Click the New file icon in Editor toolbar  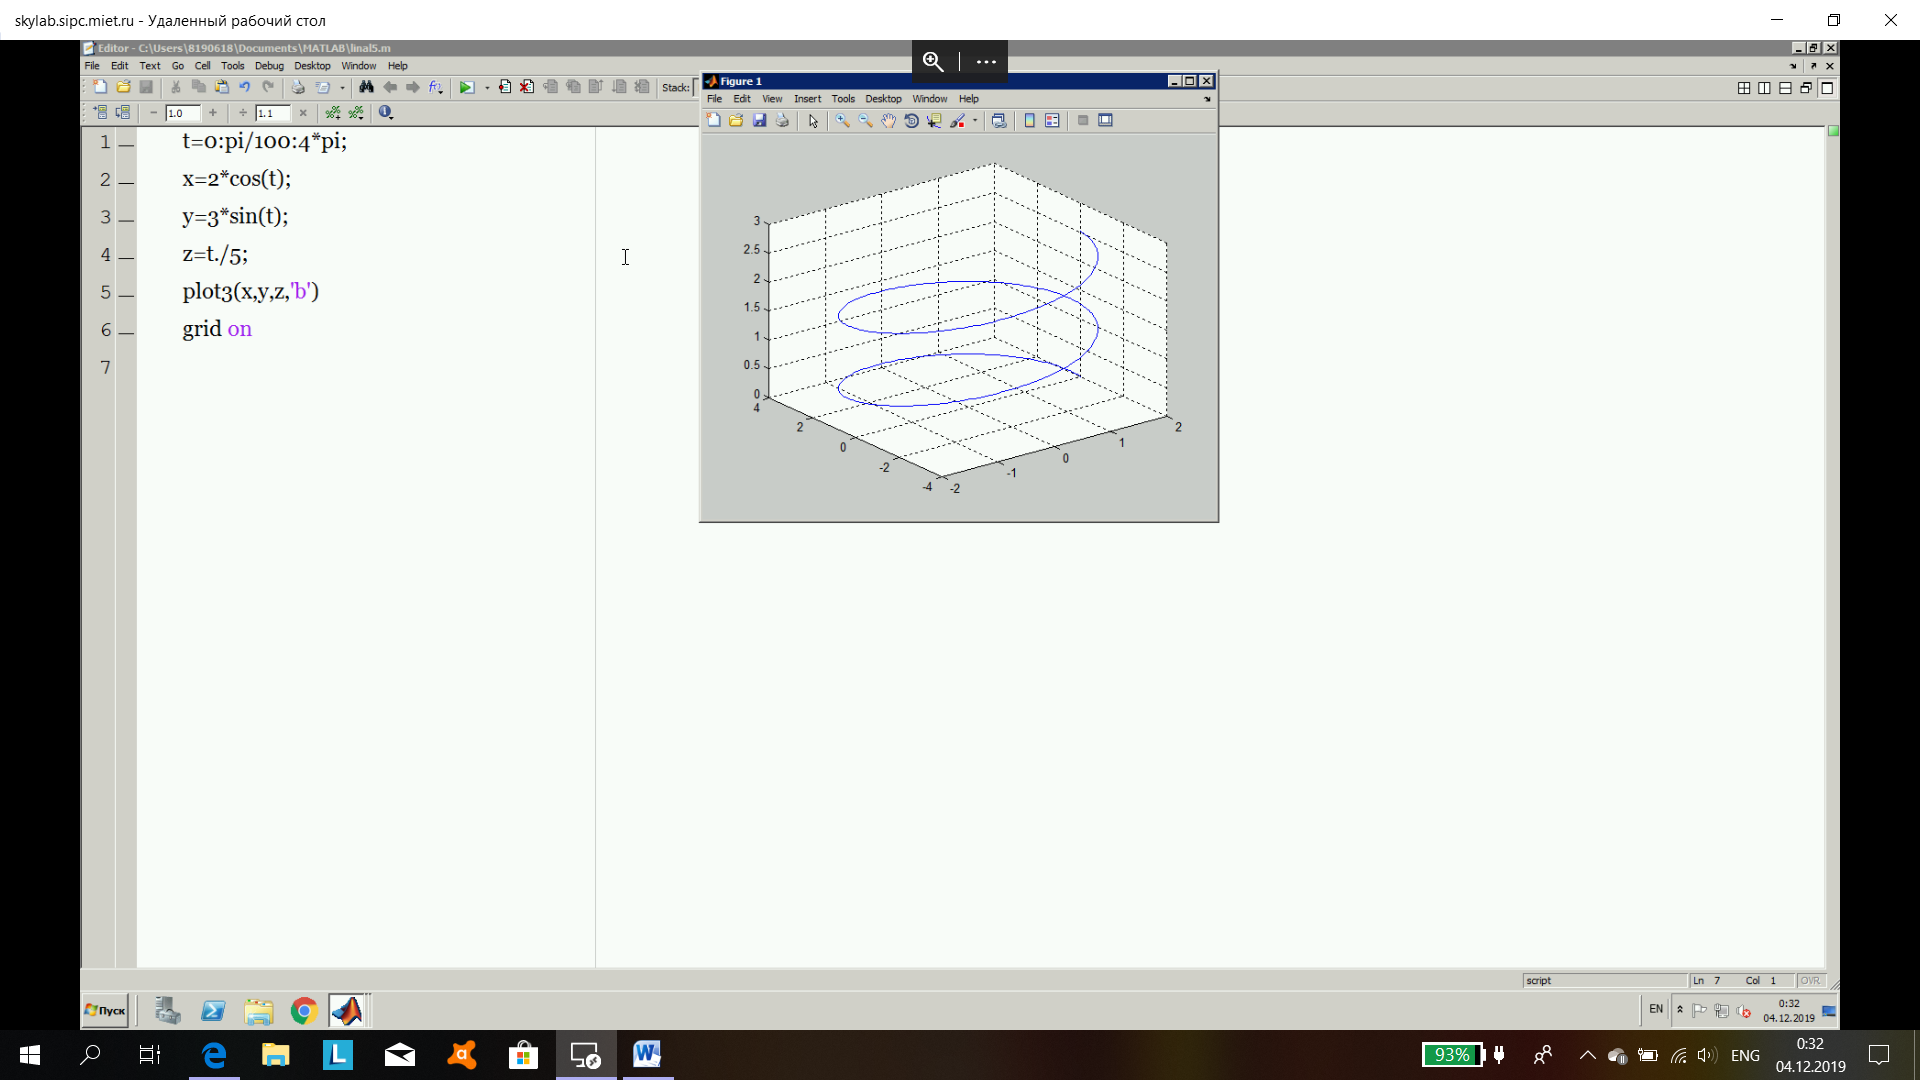[x=100, y=87]
